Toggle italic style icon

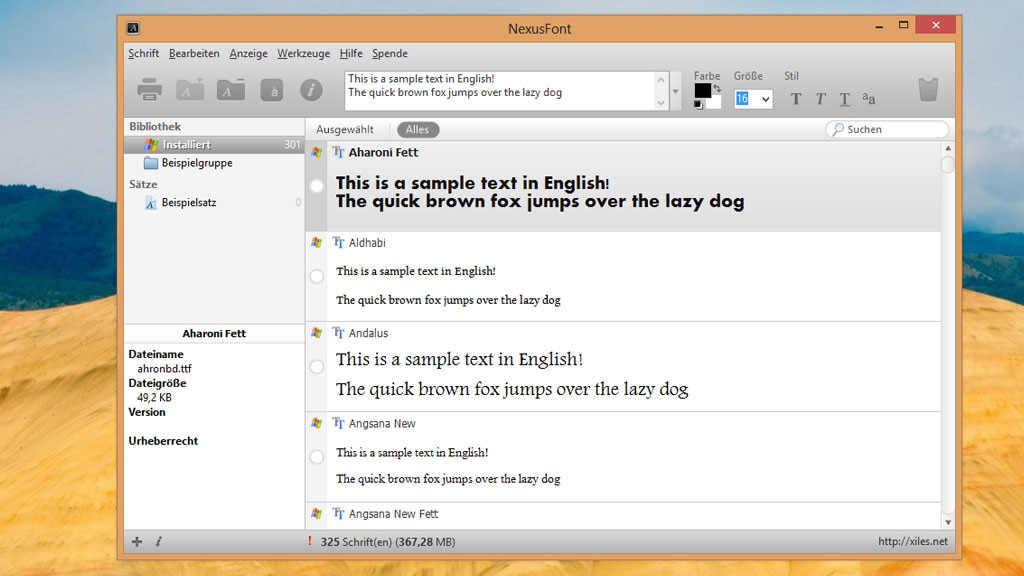pos(820,99)
